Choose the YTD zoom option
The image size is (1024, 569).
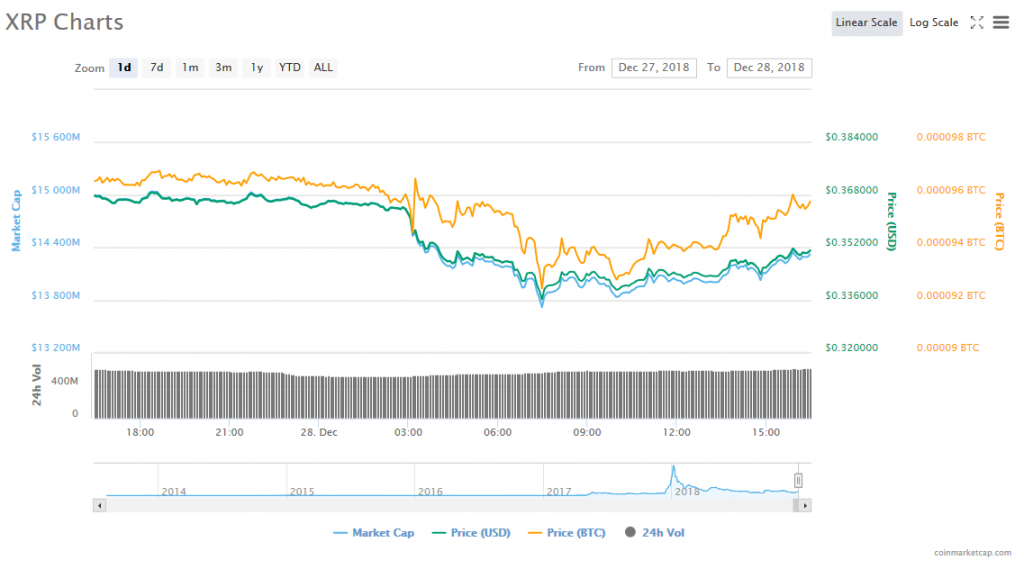290,68
